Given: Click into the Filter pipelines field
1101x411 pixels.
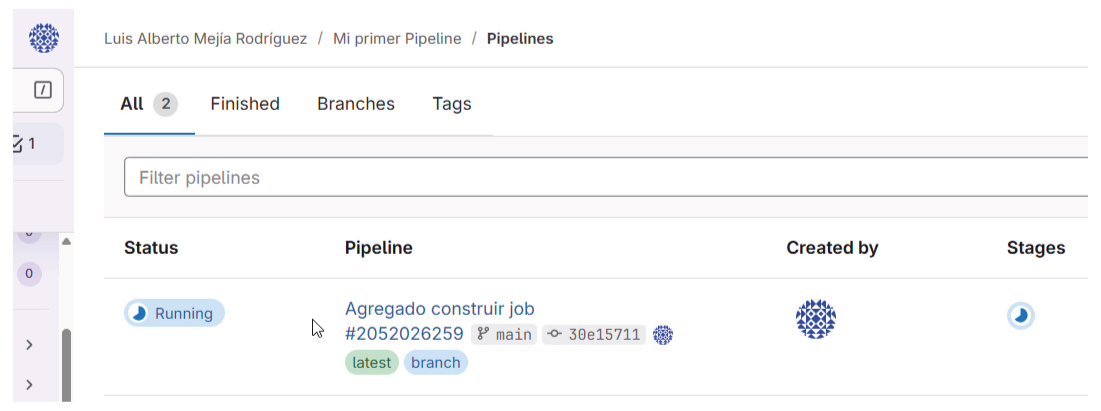Looking at the screenshot, I should 600,178.
